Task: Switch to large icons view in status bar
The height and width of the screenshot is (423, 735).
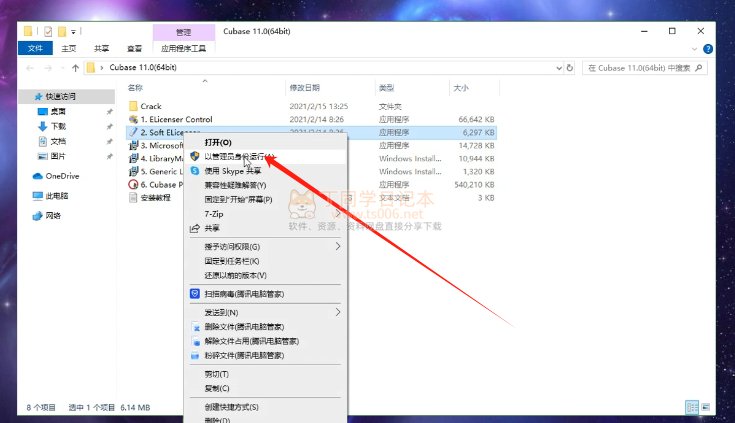Action: click(x=705, y=407)
